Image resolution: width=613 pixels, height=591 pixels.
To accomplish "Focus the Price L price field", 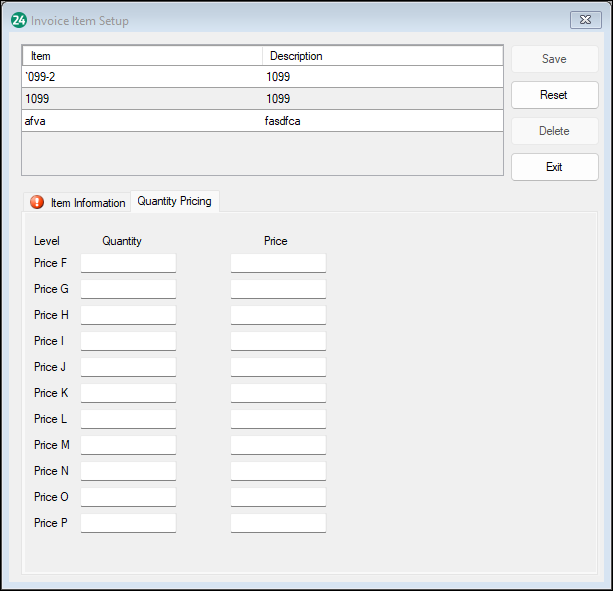I will [x=278, y=419].
